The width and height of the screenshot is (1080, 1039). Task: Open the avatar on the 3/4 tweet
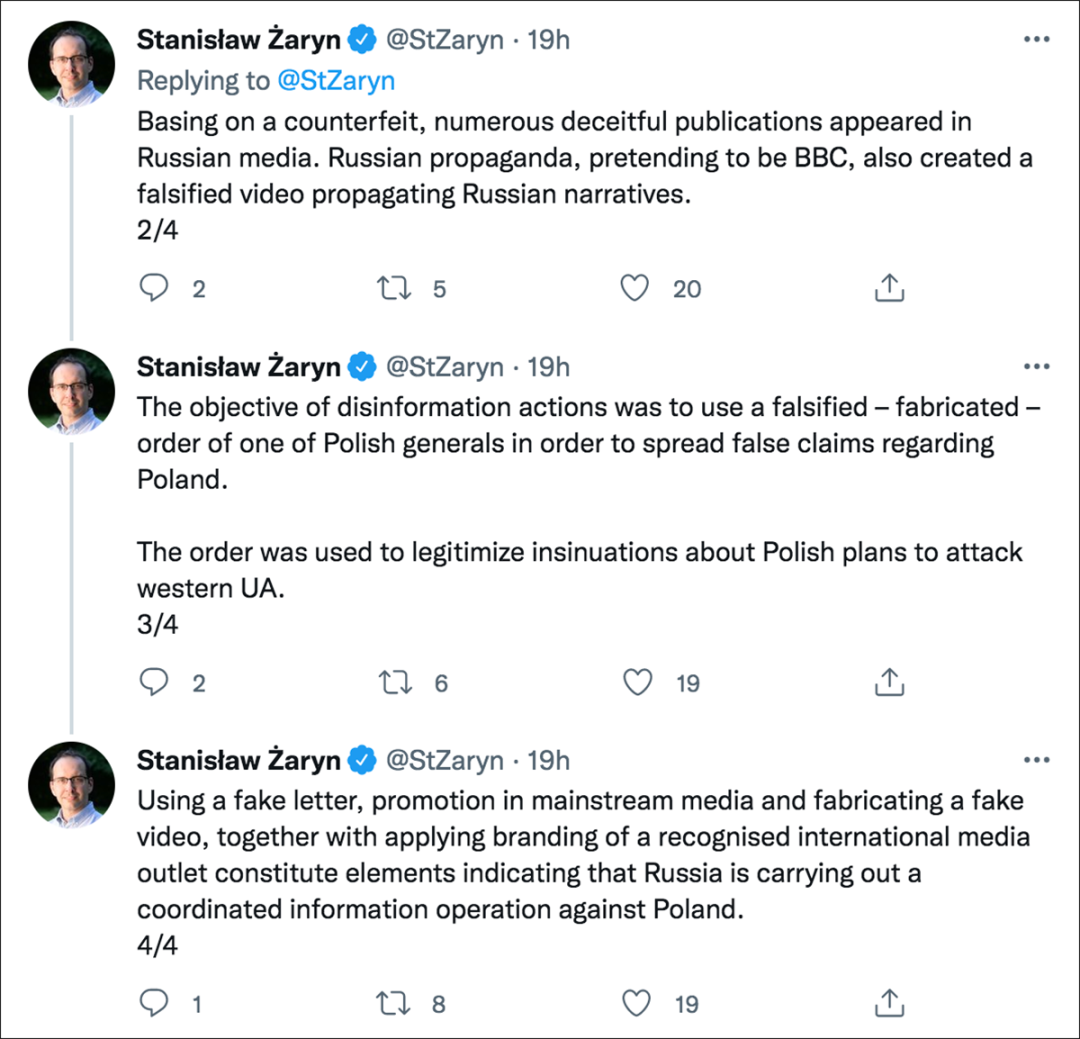click(x=72, y=393)
